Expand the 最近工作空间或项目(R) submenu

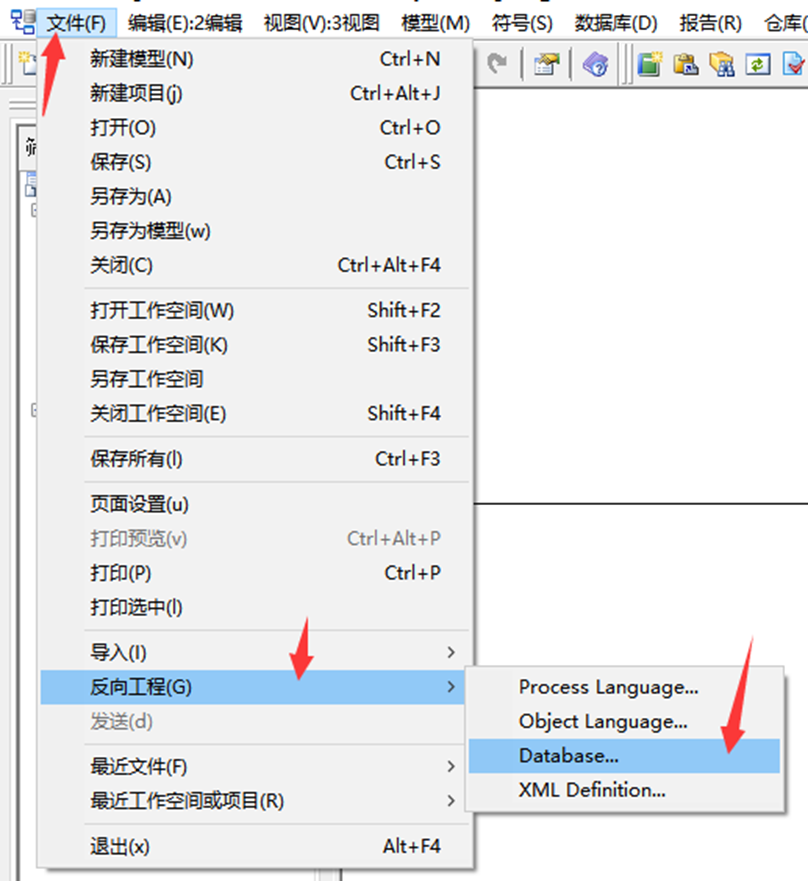[255, 801]
